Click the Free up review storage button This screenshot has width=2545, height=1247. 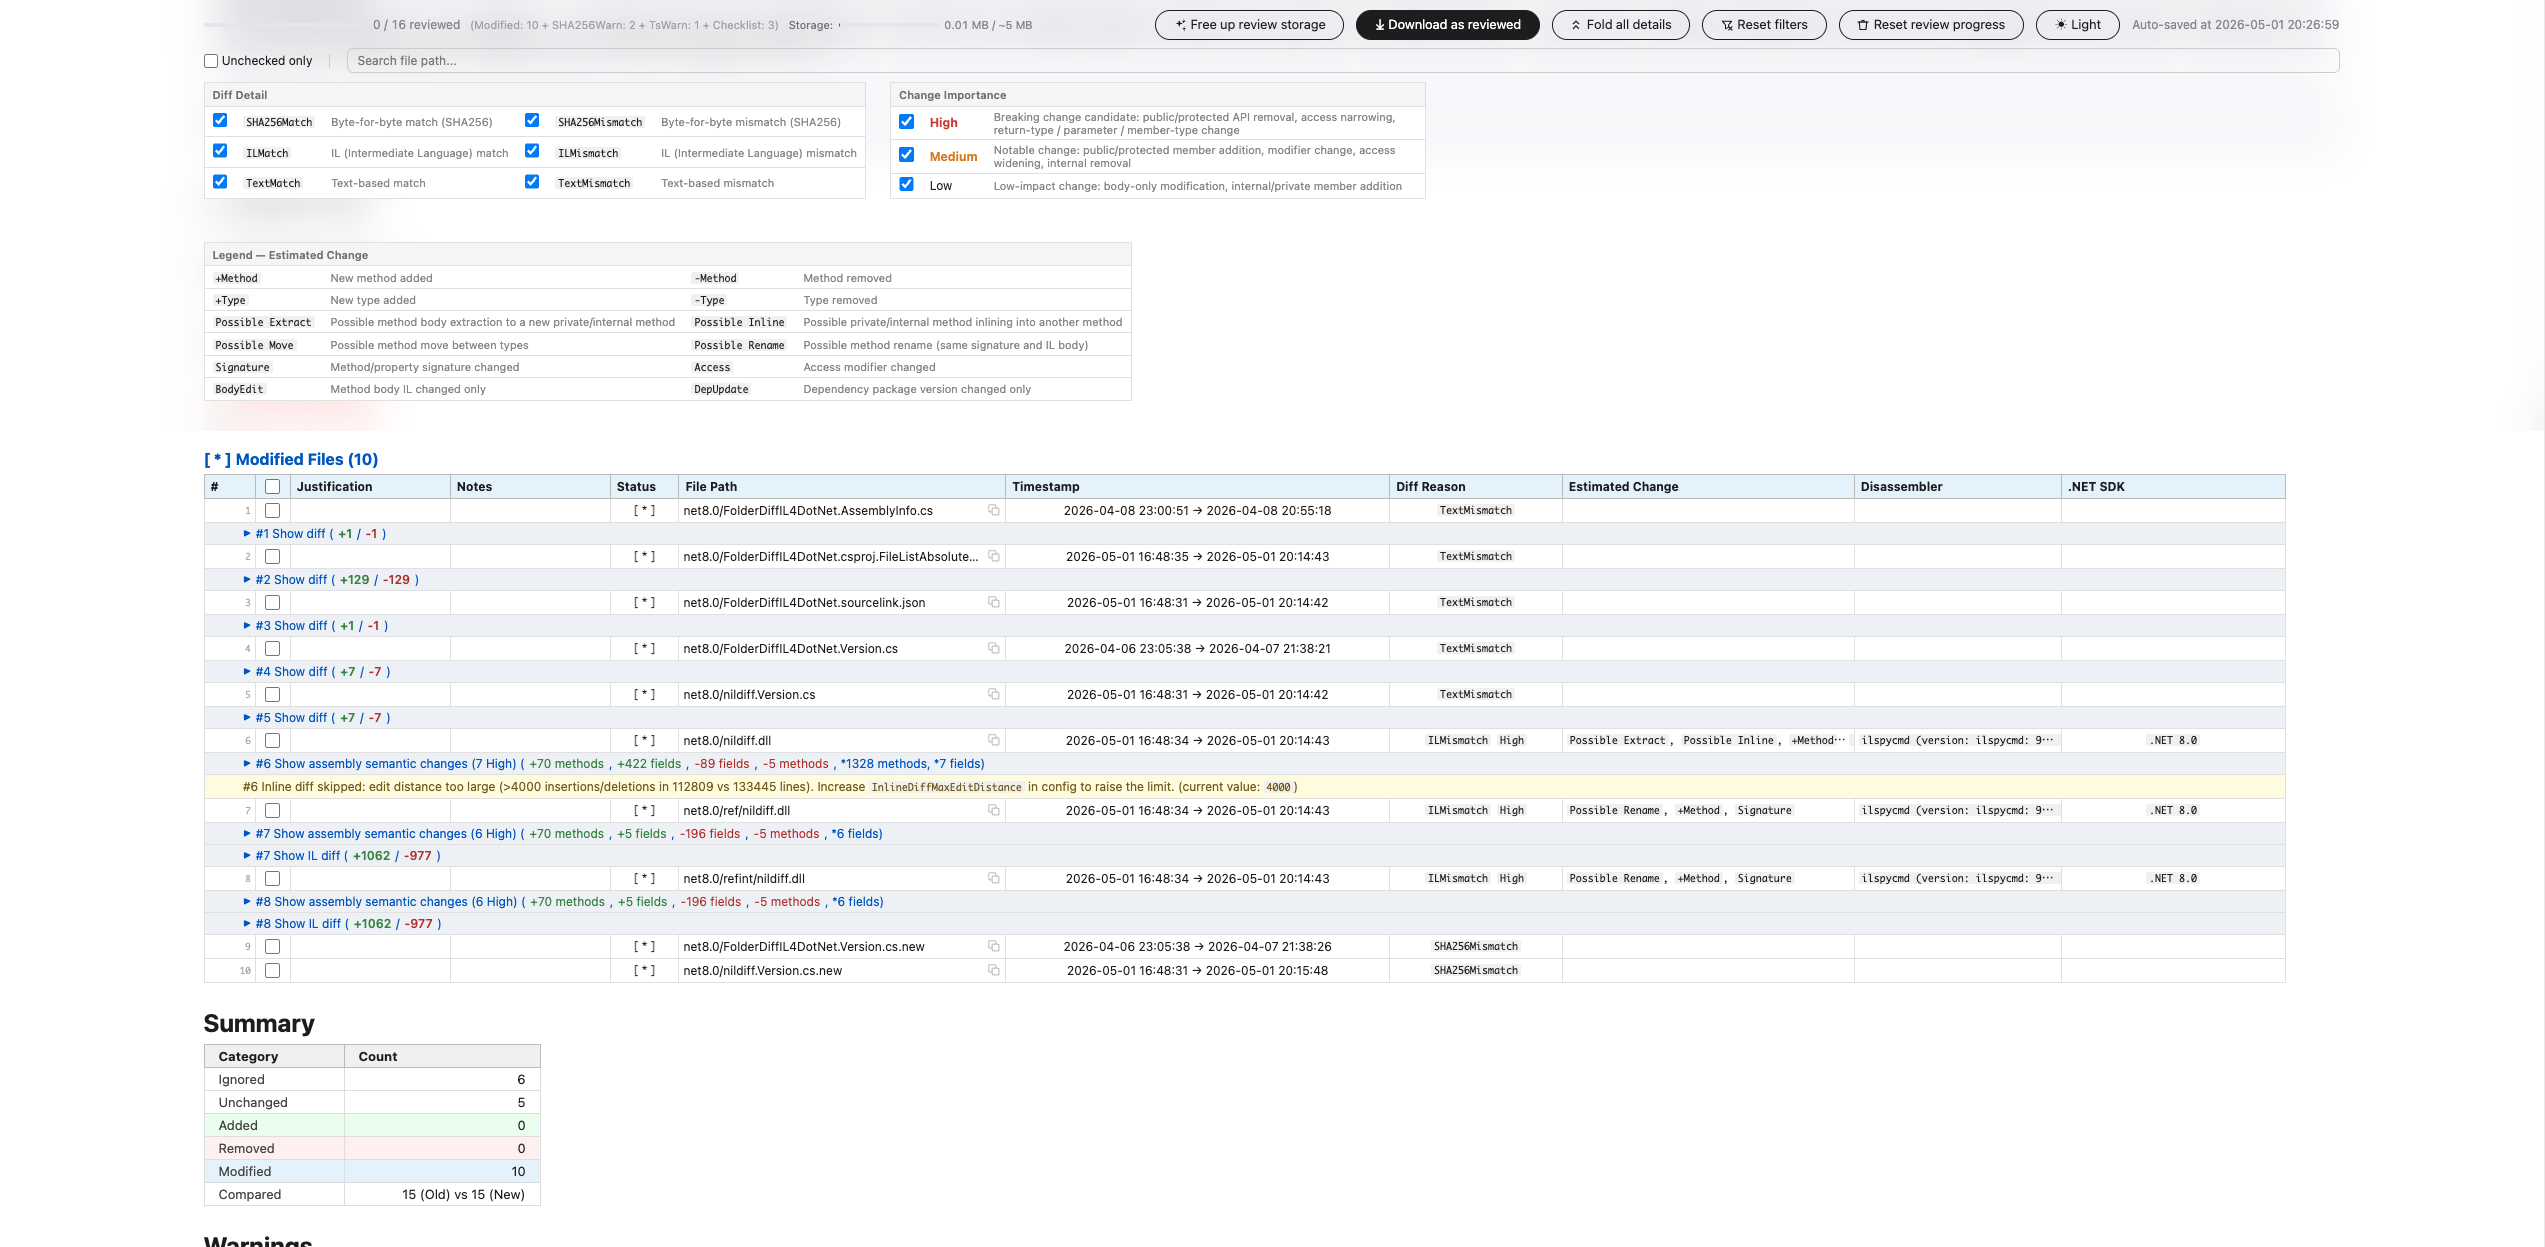[1249, 25]
